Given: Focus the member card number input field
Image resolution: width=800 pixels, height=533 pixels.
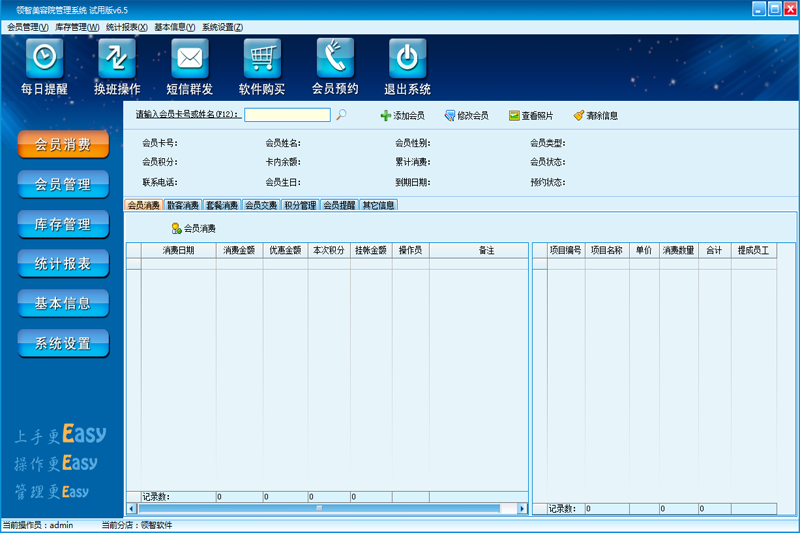Looking at the screenshot, I should (x=287, y=115).
